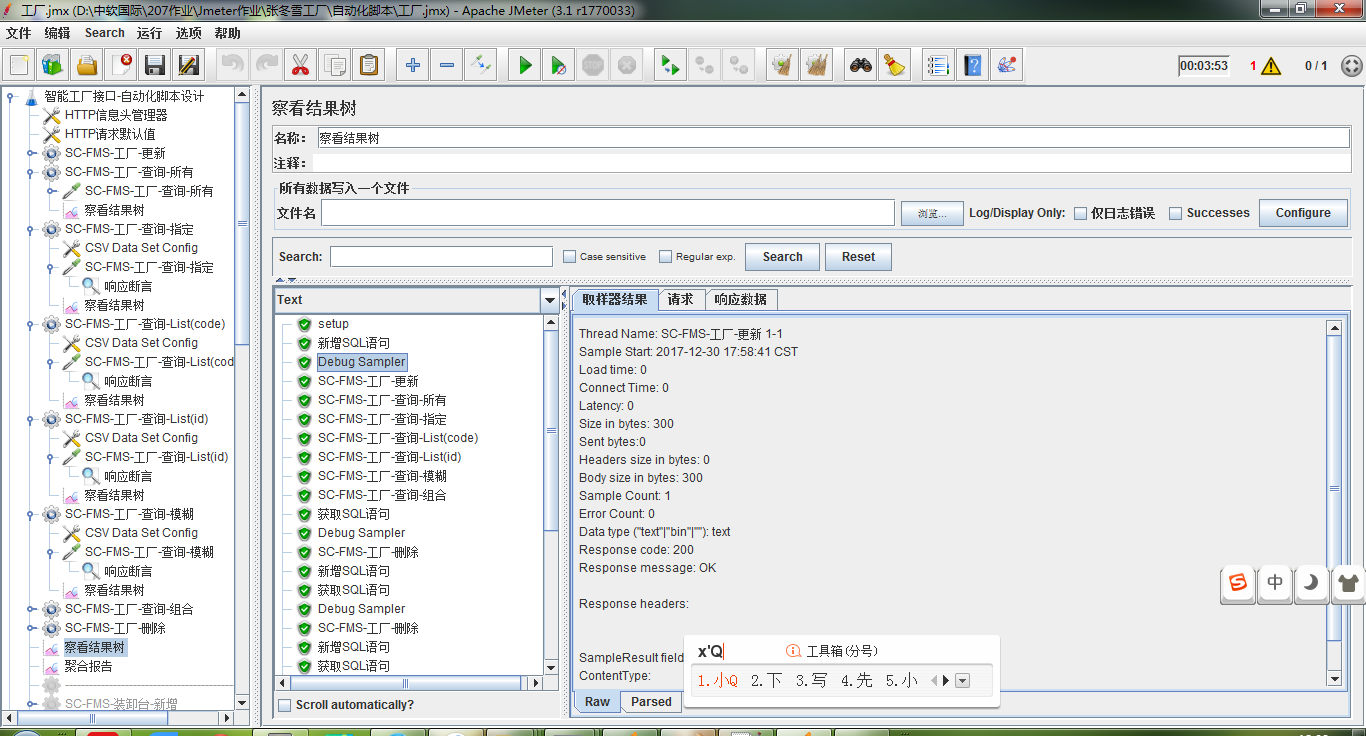Open the 编辑 menu
The height and width of the screenshot is (736, 1366).
point(57,33)
